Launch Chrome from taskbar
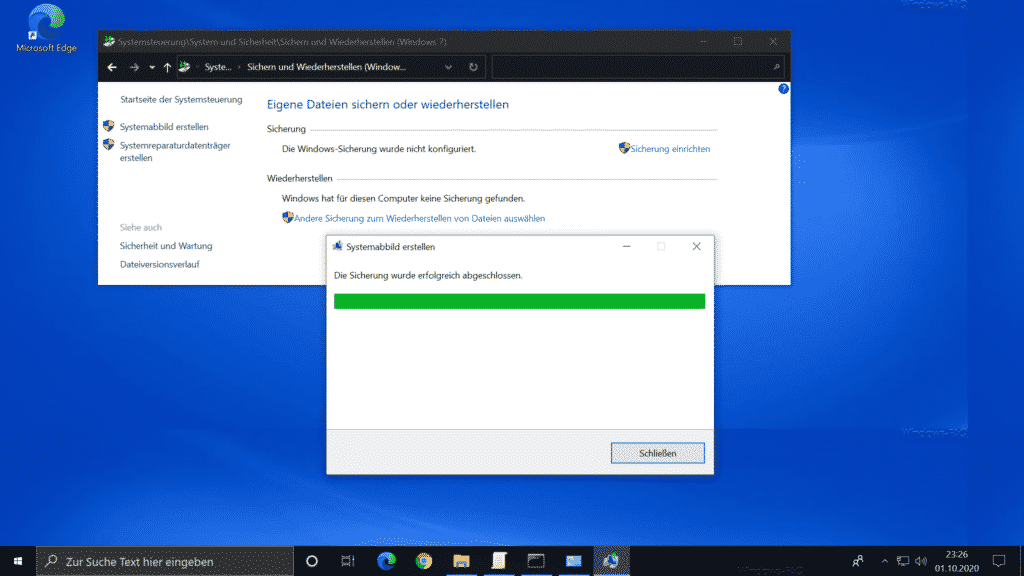The height and width of the screenshot is (576, 1024). coord(424,562)
